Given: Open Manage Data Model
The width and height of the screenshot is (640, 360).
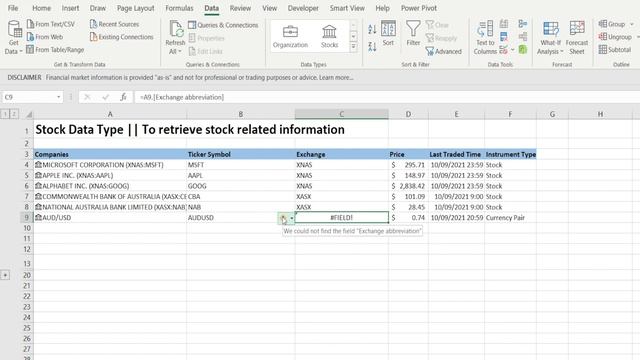Looking at the screenshot, I should click(x=523, y=50).
